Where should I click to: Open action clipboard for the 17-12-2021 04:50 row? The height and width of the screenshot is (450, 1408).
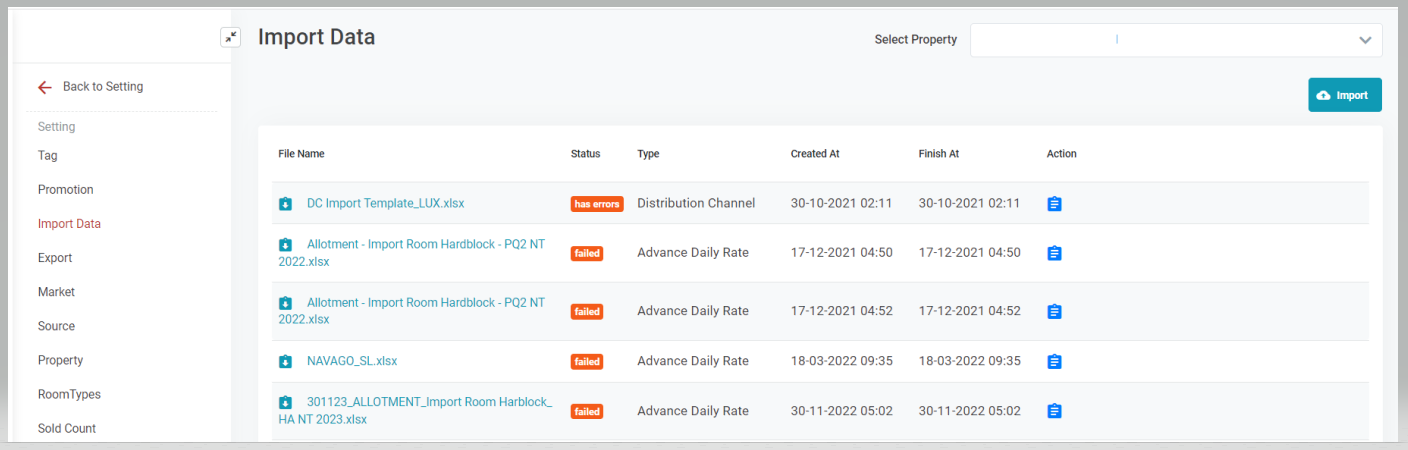(x=1054, y=253)
